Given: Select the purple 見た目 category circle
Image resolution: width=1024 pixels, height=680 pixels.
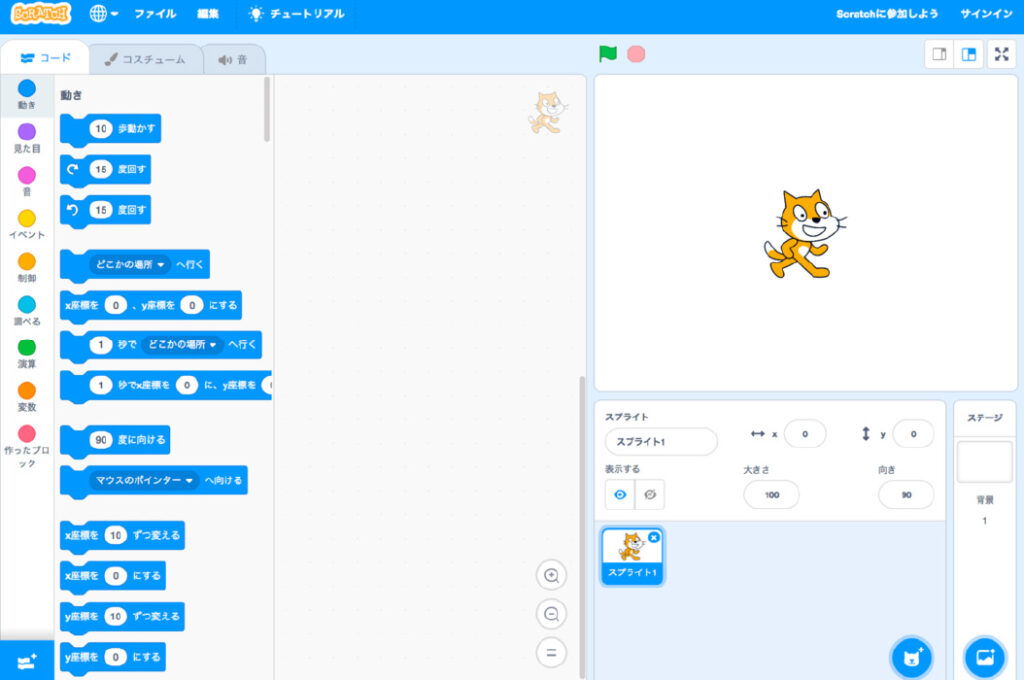Looking at the screenshot, I should click(x=27, y=132).
